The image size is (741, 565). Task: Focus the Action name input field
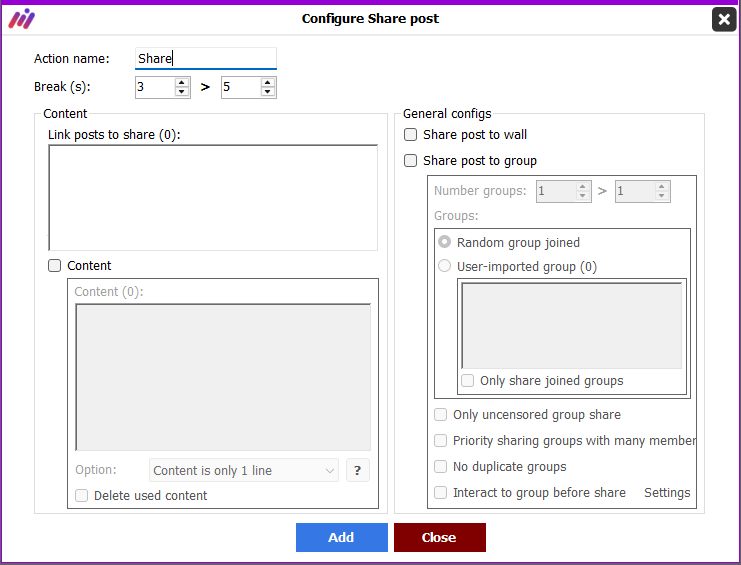pyautogui.click(x=206, y=59)
